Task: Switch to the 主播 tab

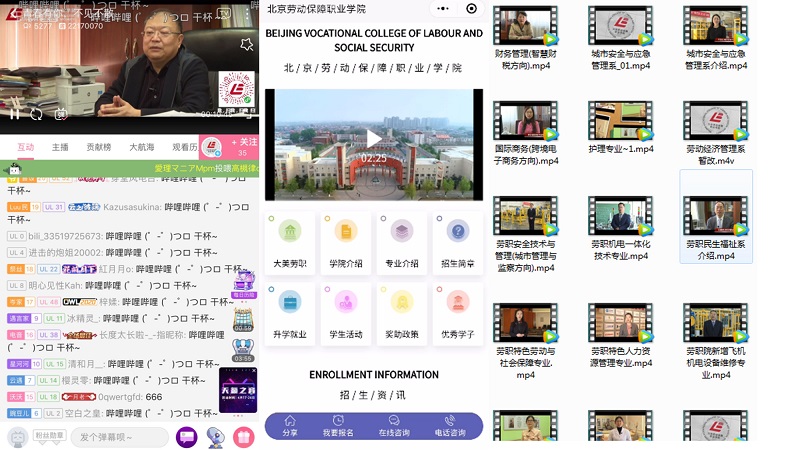Action: coord(60,147)
